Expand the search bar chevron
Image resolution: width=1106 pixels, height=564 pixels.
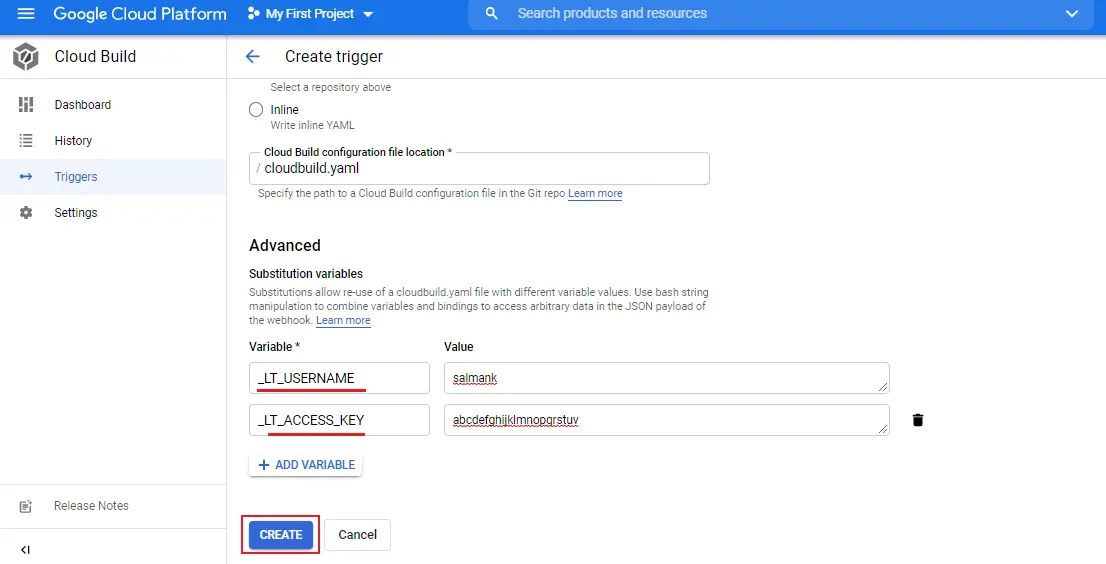click(1071, 13)
